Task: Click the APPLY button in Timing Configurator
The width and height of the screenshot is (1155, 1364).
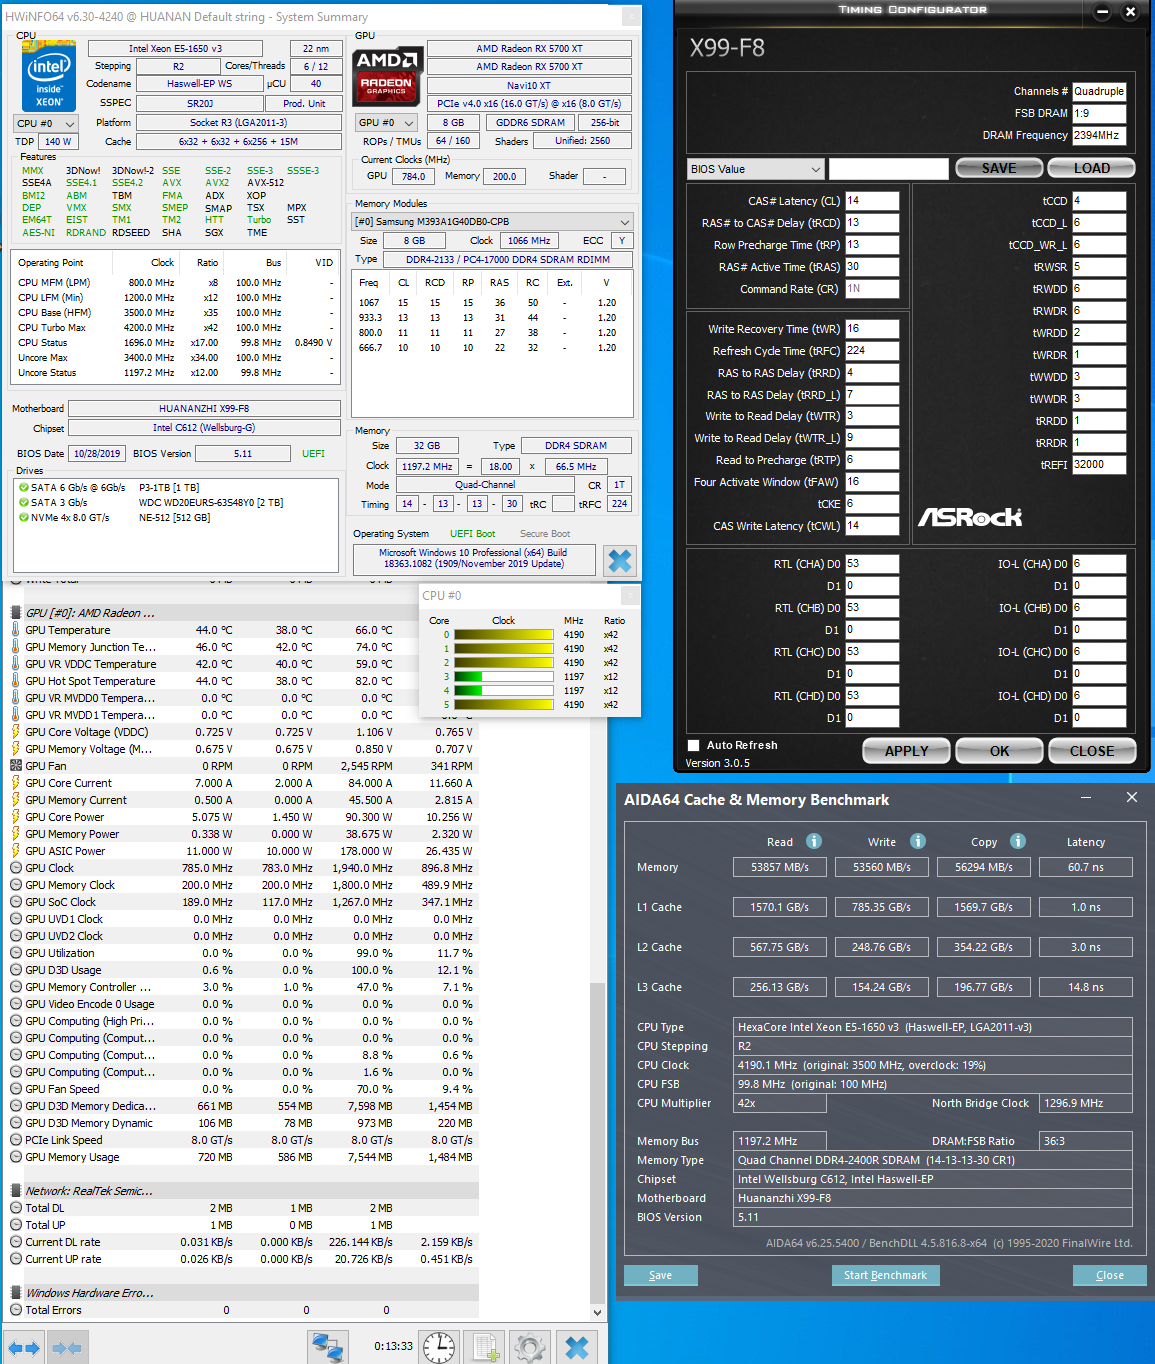Action: click(907, 751)
